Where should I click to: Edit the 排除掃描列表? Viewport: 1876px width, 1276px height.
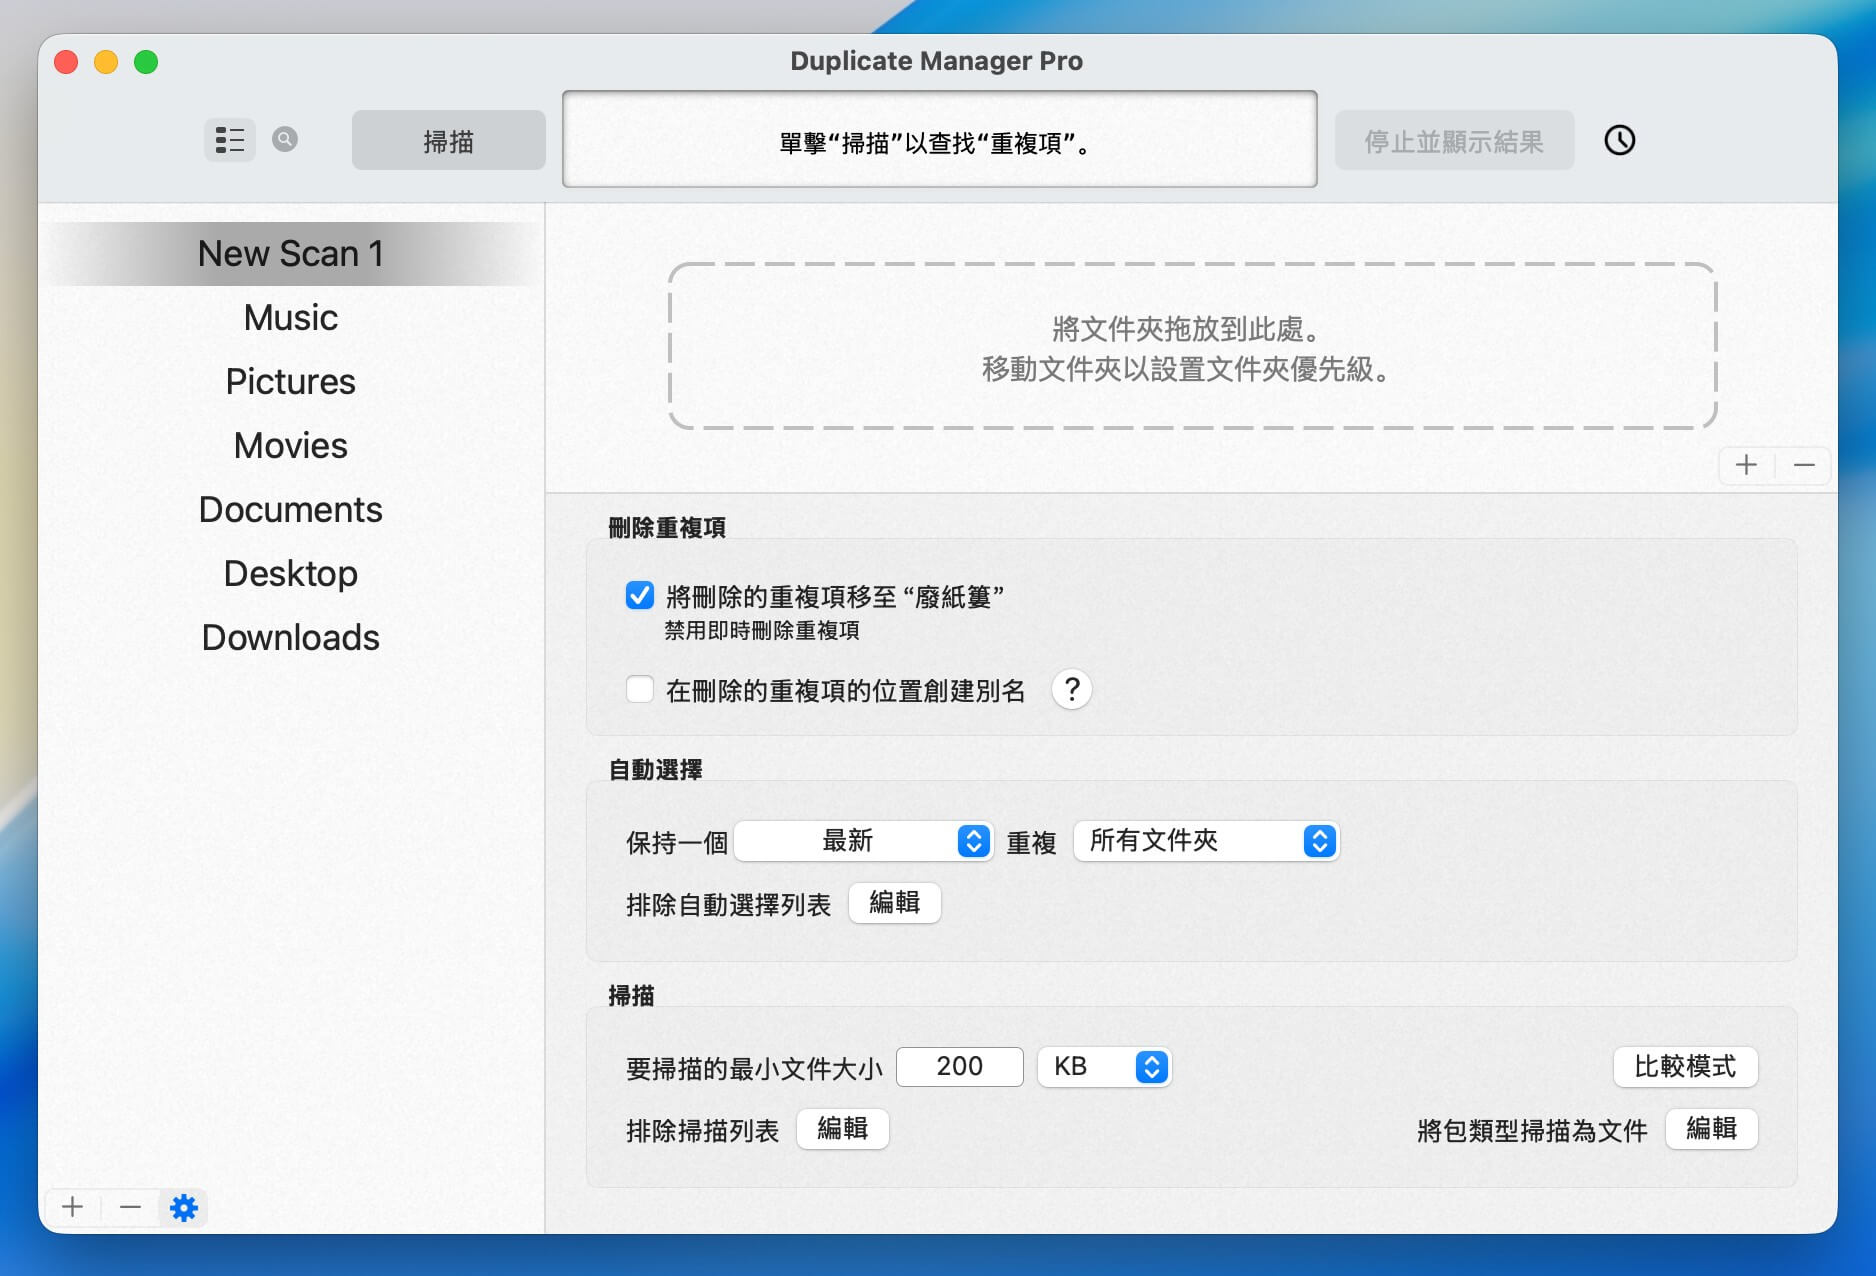pyautogui.click(x=842, y=1129)
